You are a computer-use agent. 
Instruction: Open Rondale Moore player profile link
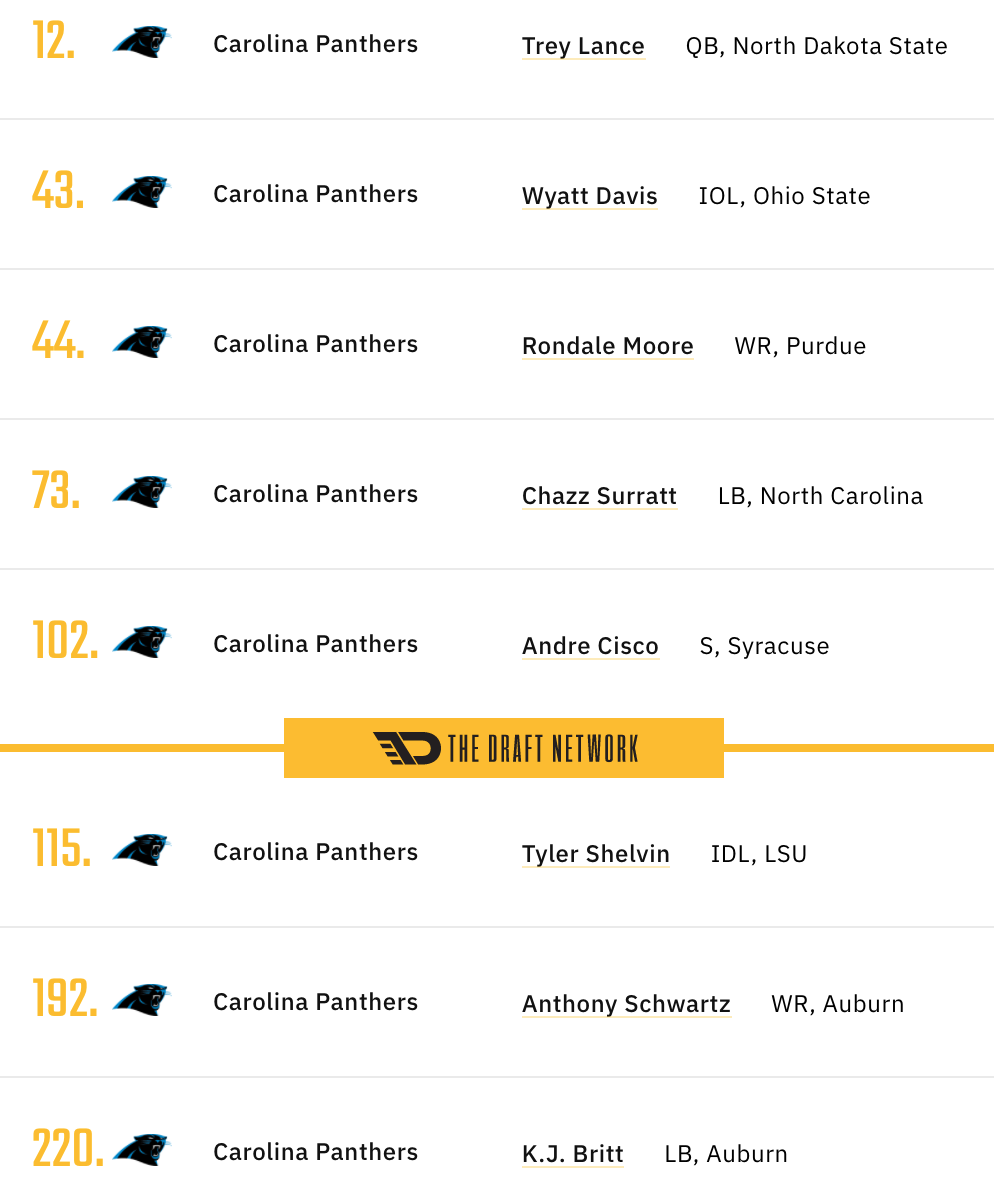pos(608,346)
